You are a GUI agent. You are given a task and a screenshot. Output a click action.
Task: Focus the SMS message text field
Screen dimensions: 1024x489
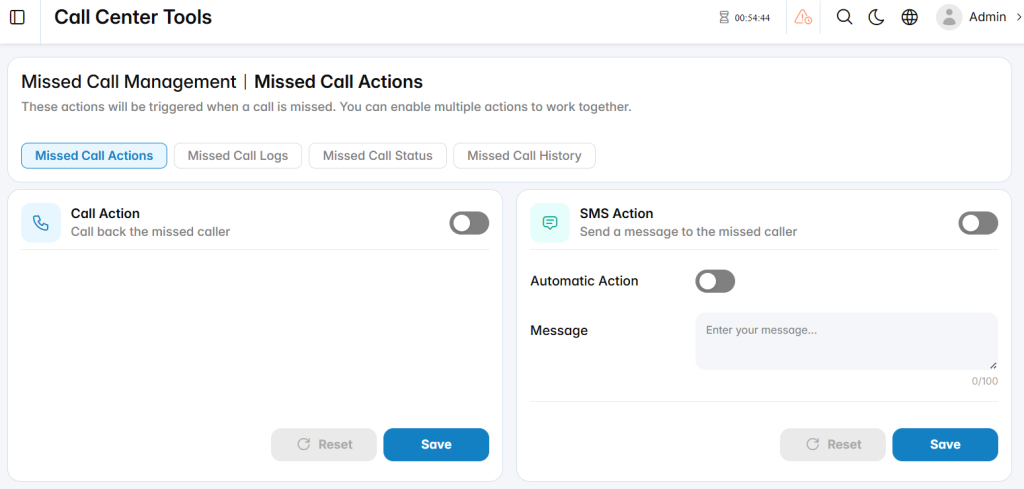846,341
